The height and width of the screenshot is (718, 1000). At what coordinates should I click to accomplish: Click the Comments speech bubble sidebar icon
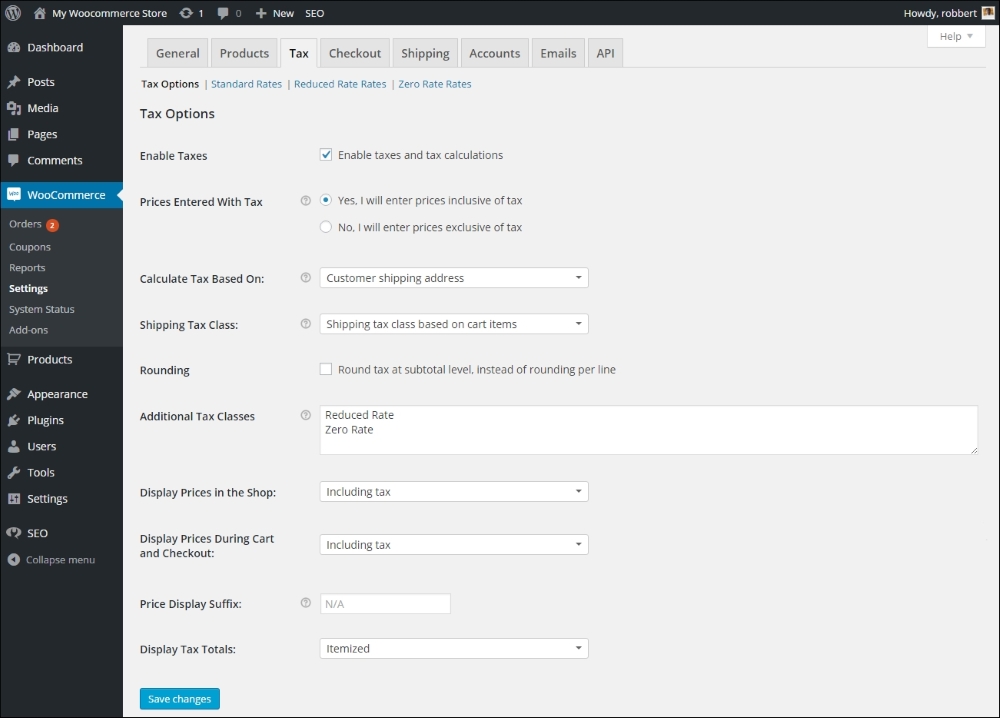coord(13,161)
